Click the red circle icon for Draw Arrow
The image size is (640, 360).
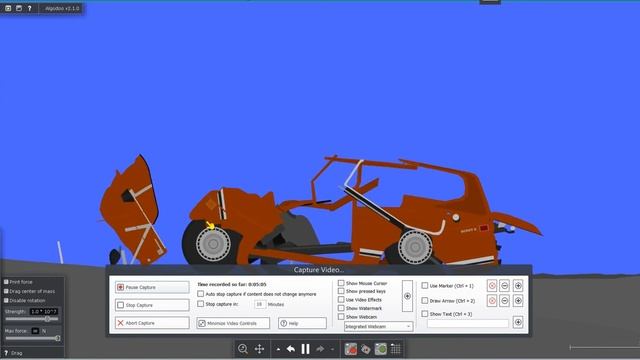click(x=492, y=301)
